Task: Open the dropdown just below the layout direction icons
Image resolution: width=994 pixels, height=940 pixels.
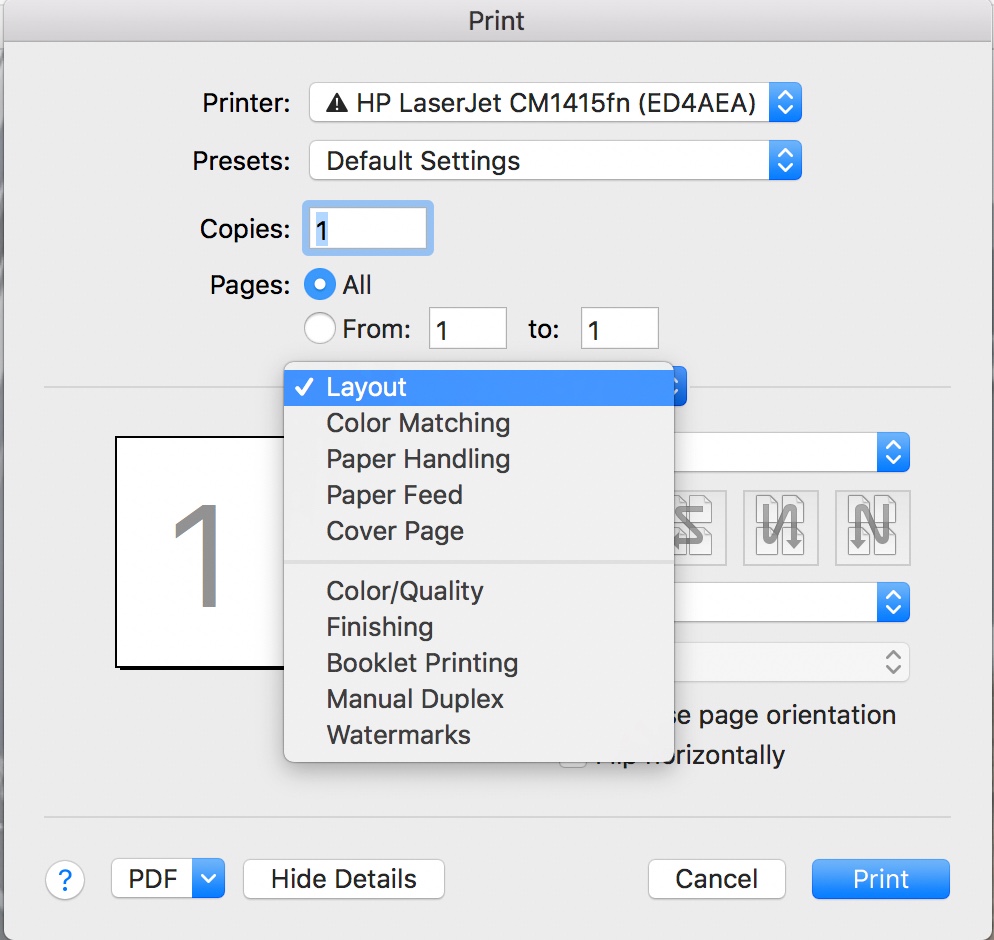Action: coord(892,602)
